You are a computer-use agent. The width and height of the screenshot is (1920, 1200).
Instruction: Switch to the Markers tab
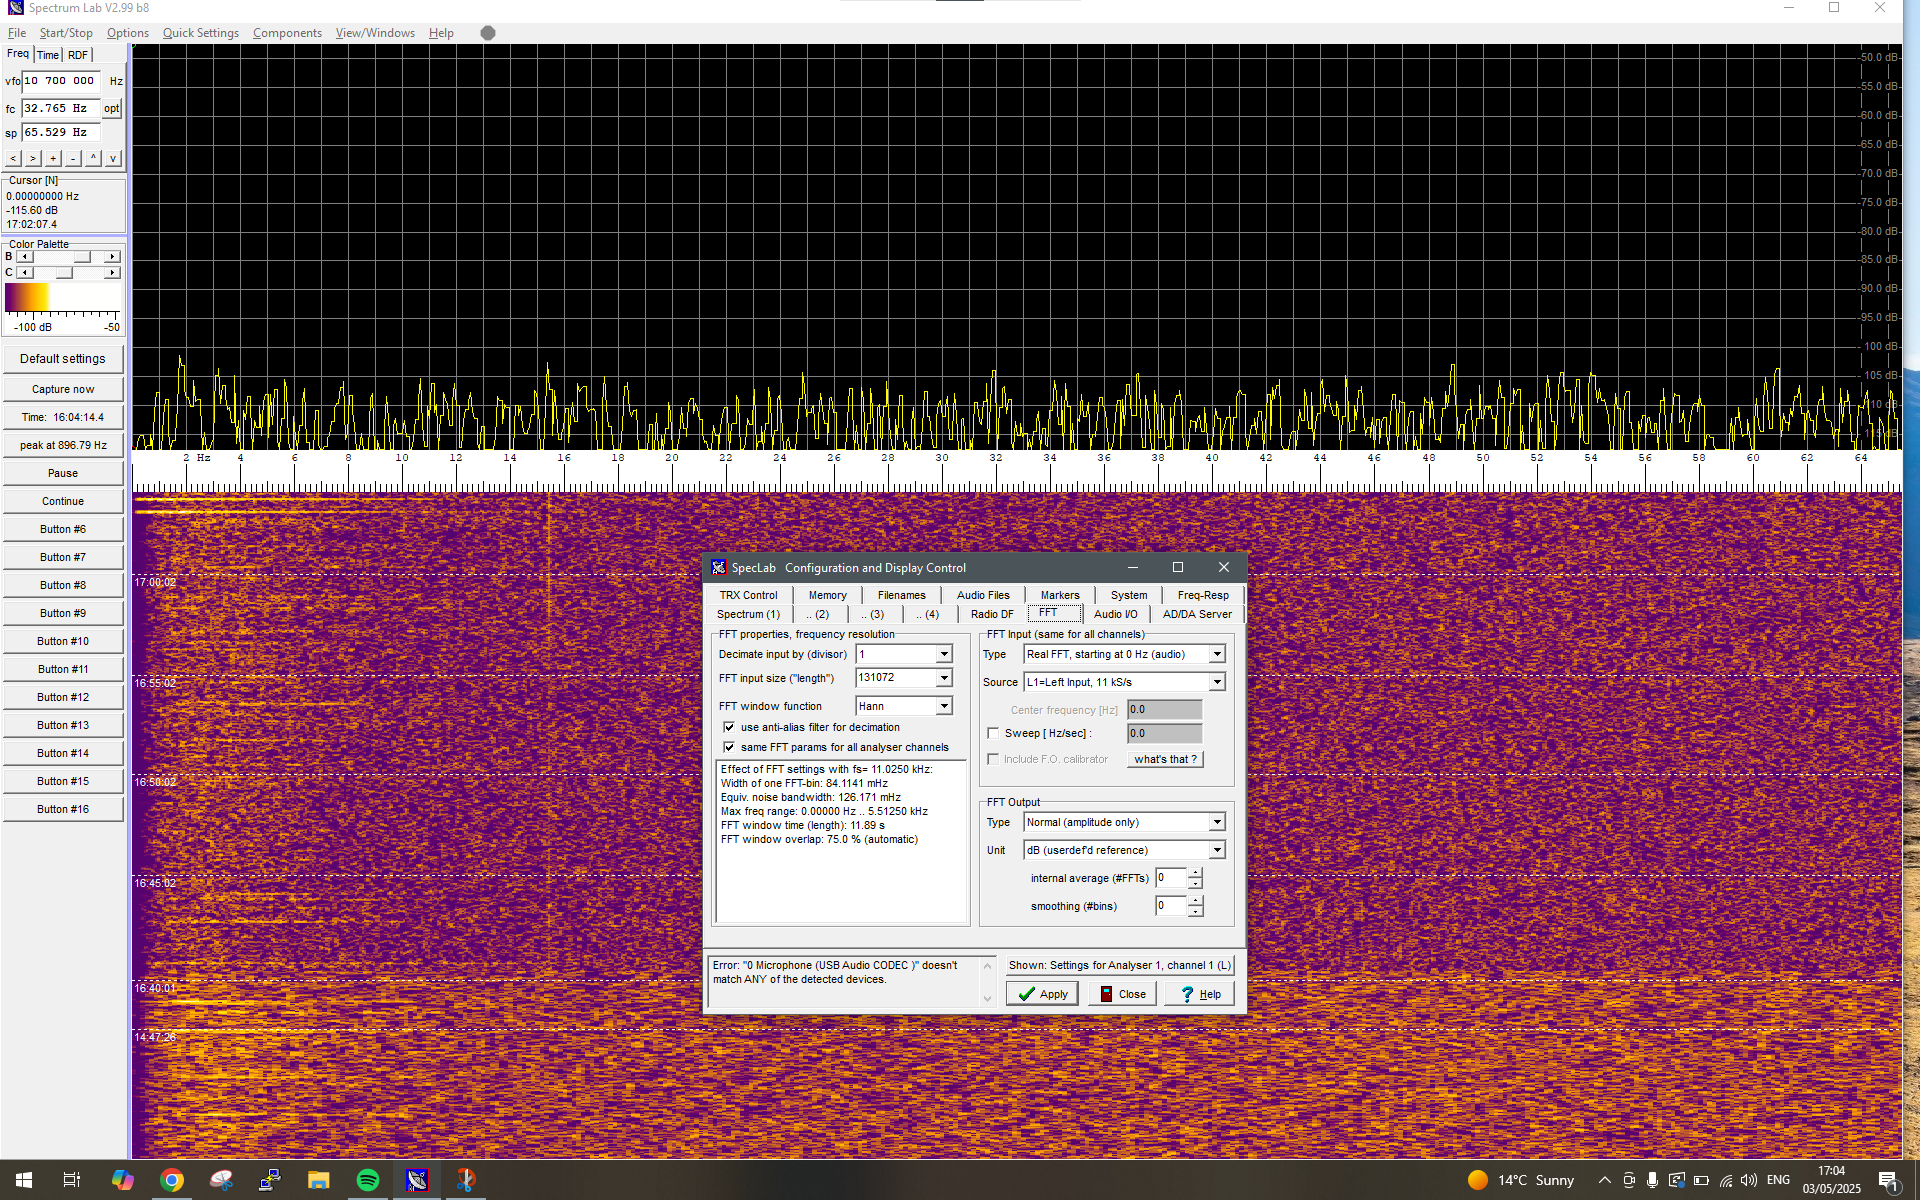coord(1060,595)
